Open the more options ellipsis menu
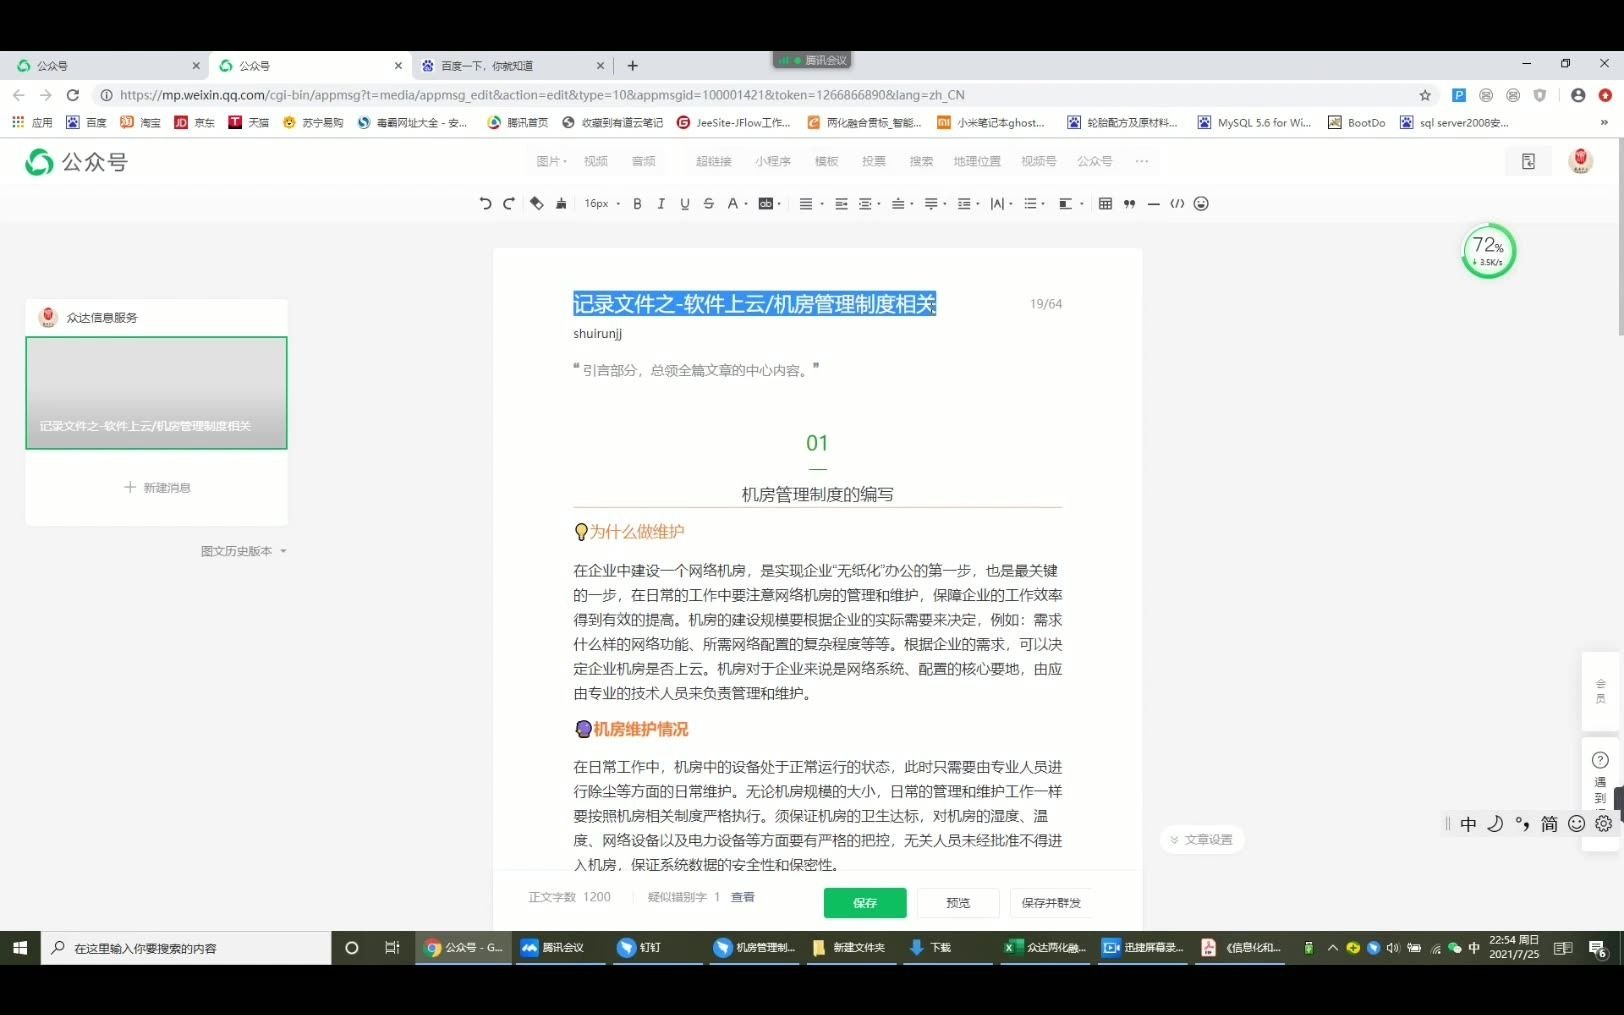Screen dimensions: 1624x1015 1142,161
